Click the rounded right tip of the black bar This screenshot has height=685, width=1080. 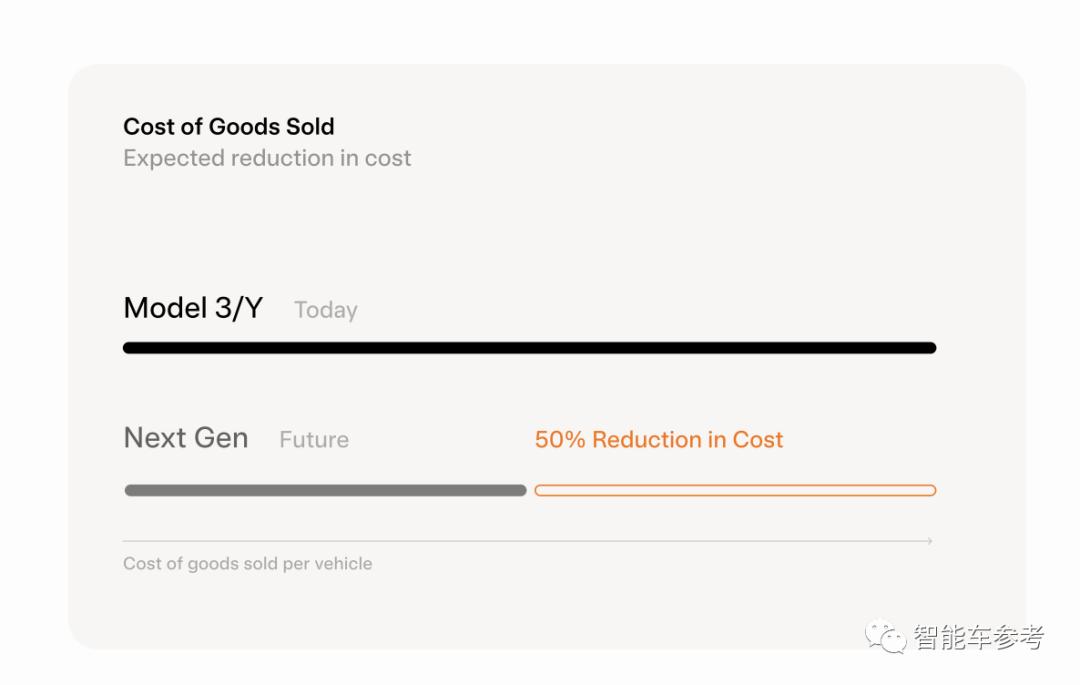(931, 348)
